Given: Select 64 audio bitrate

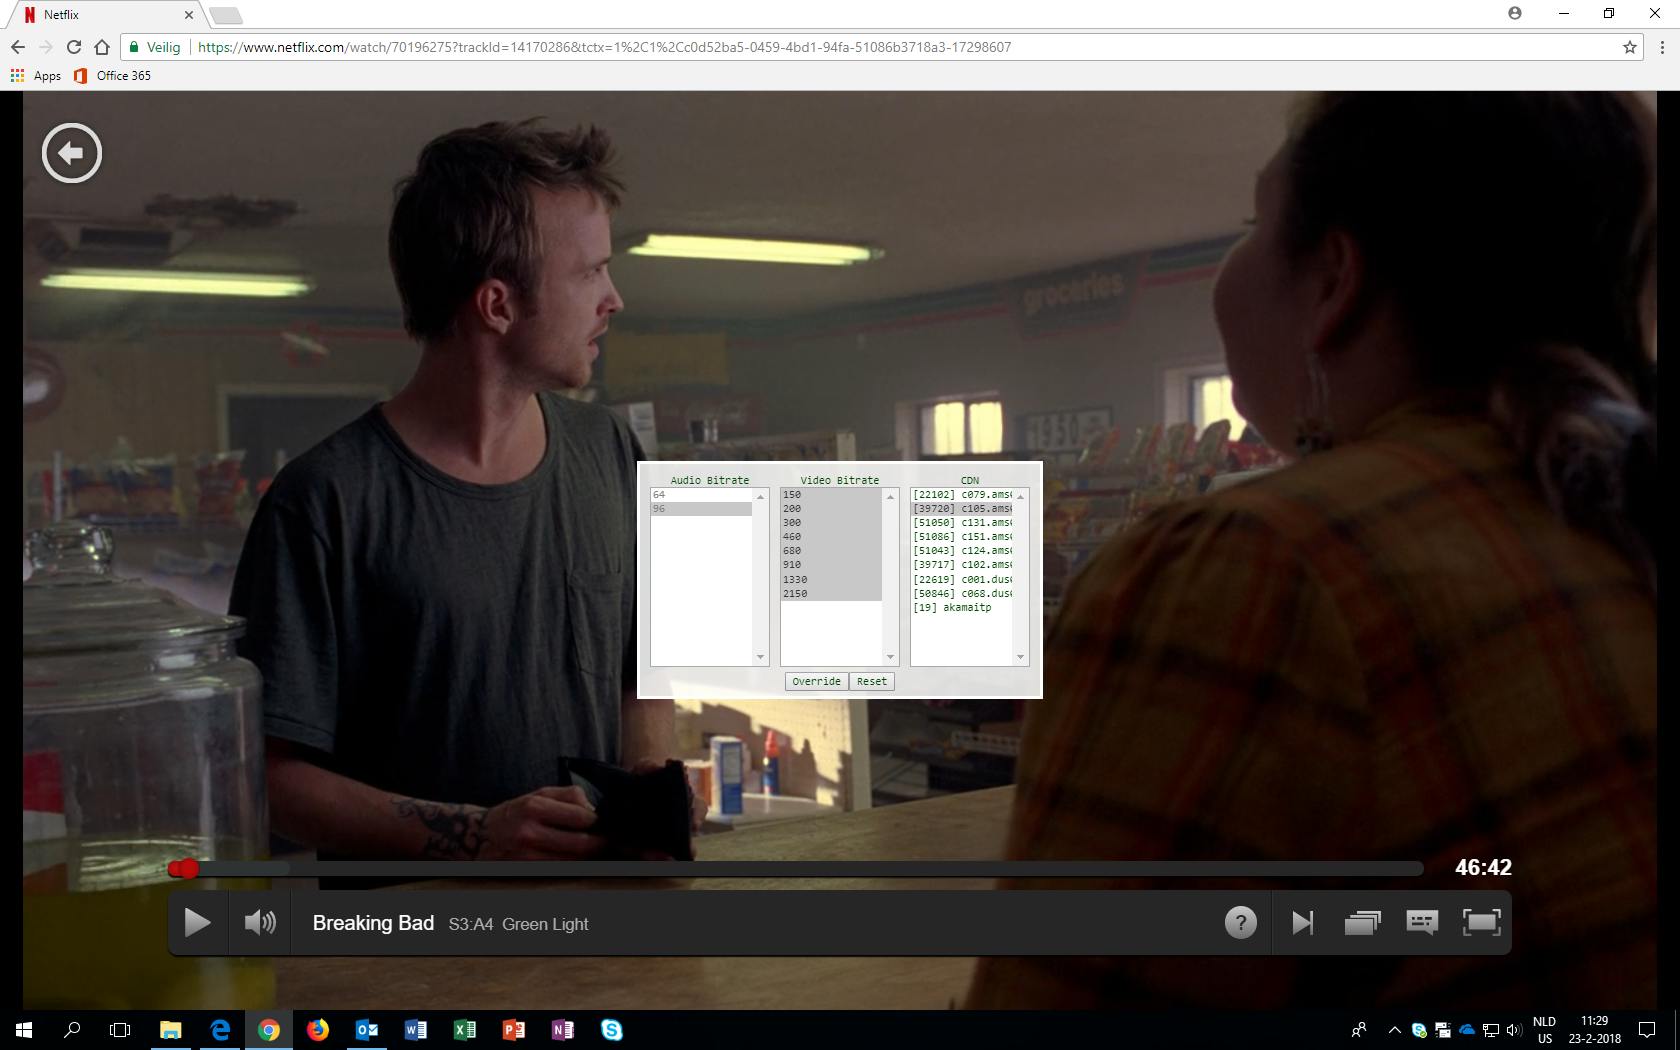Looking at the screenshot, I should [x=701, y=495].
